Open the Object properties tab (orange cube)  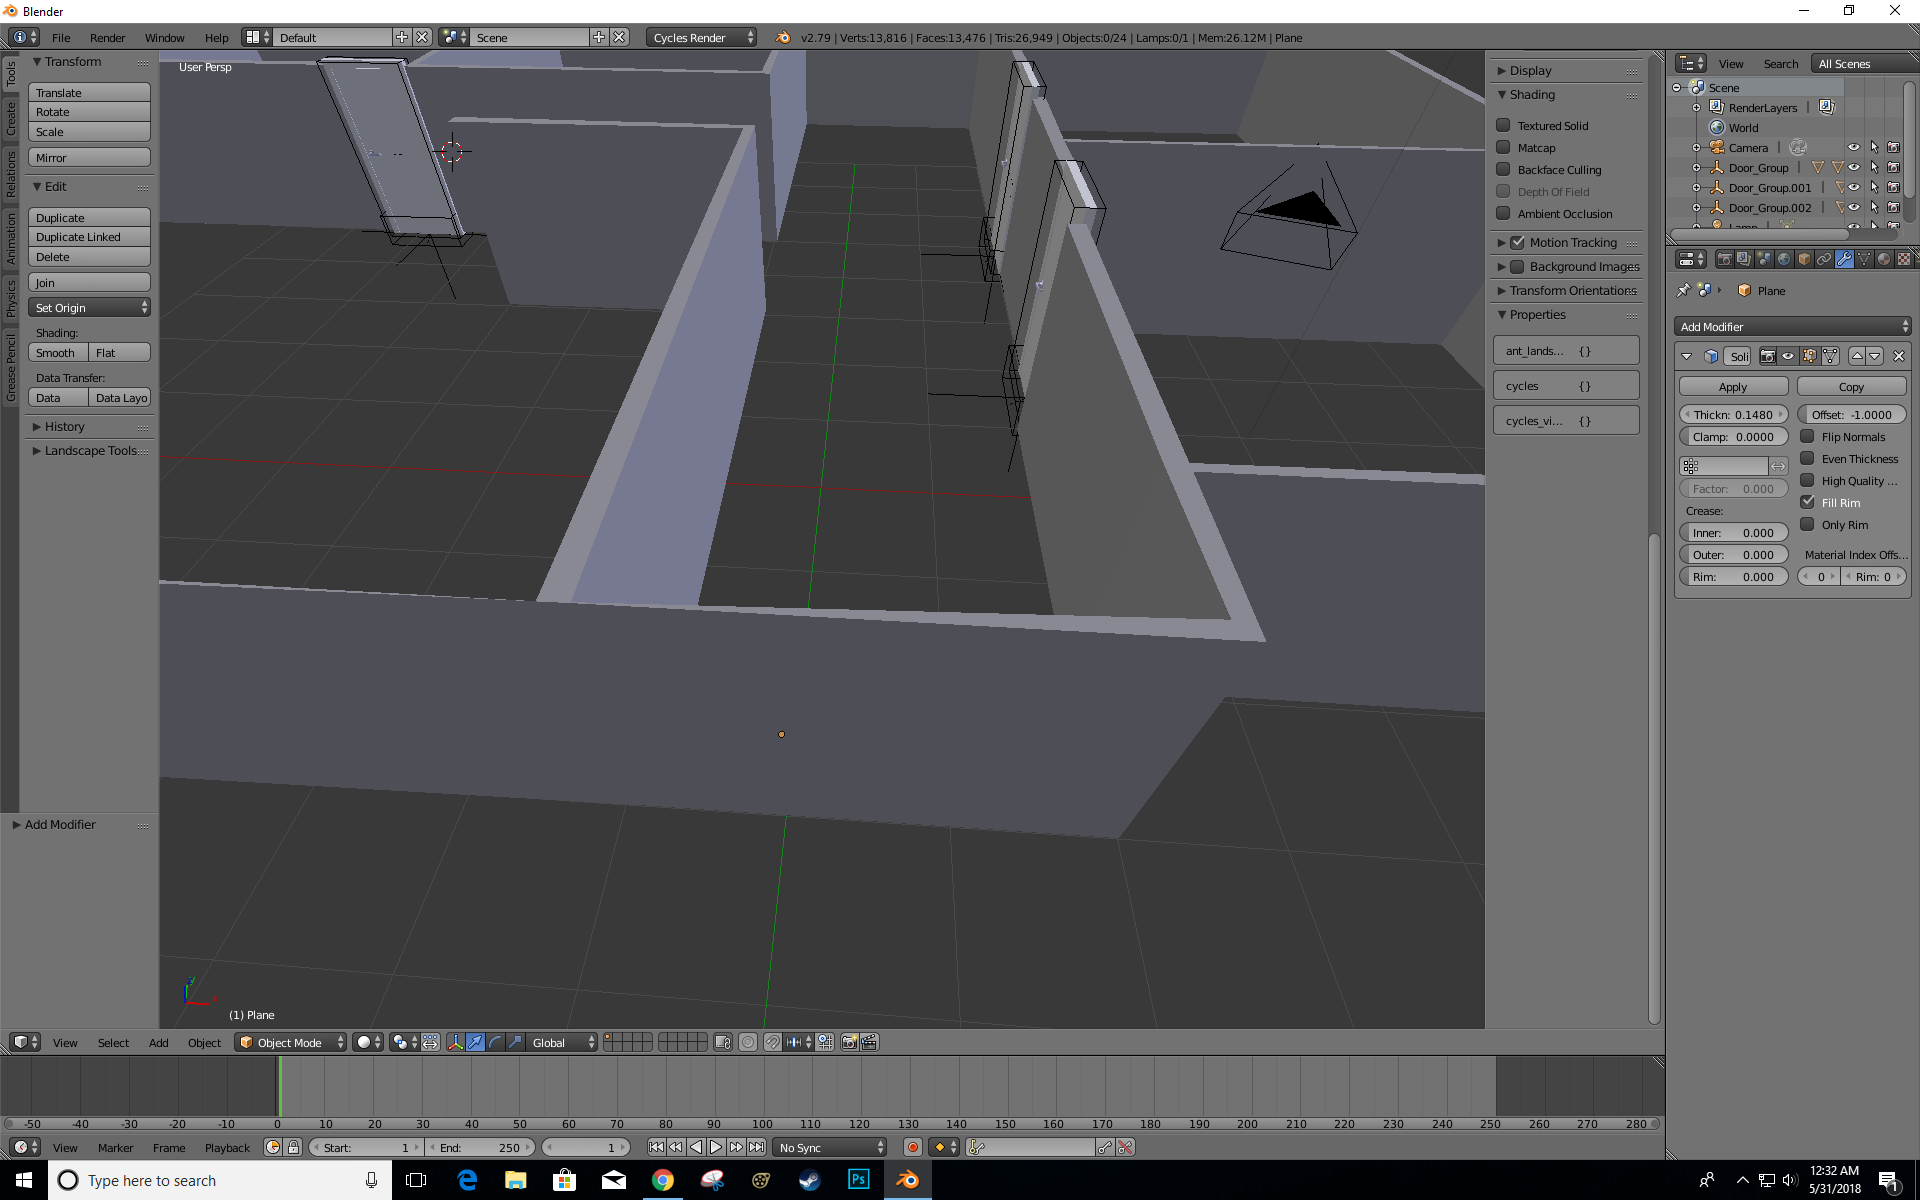(1804, 259)
